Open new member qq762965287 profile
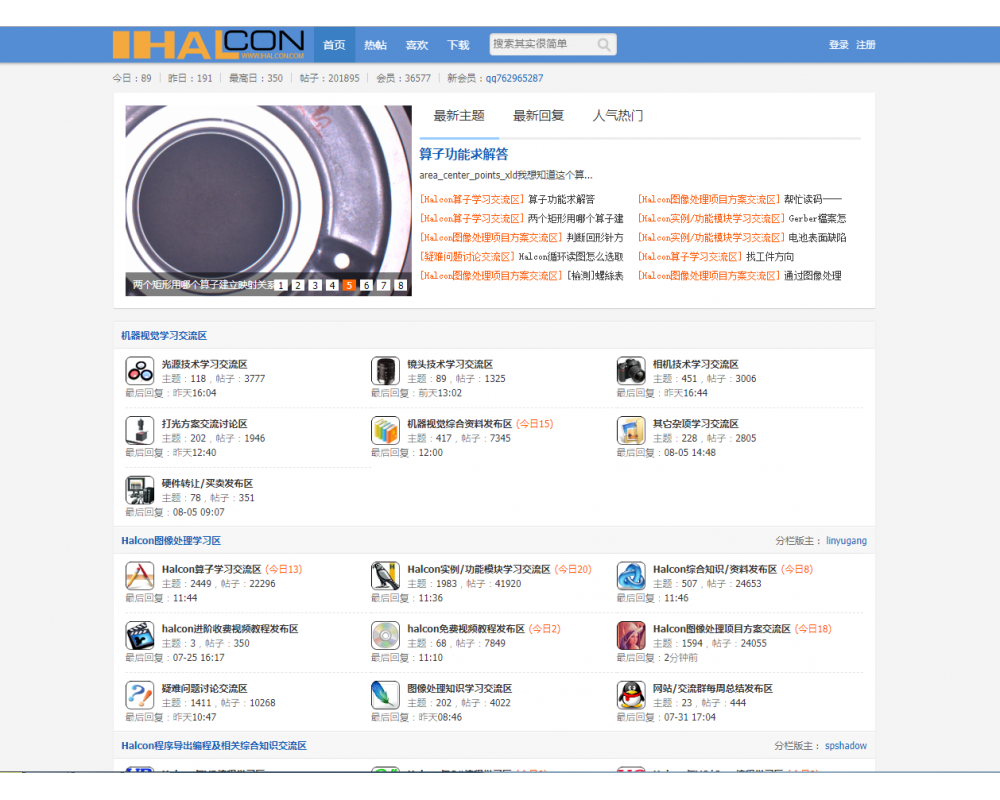The height and width of the screenshot is (800, 1000). click(514, 78)
